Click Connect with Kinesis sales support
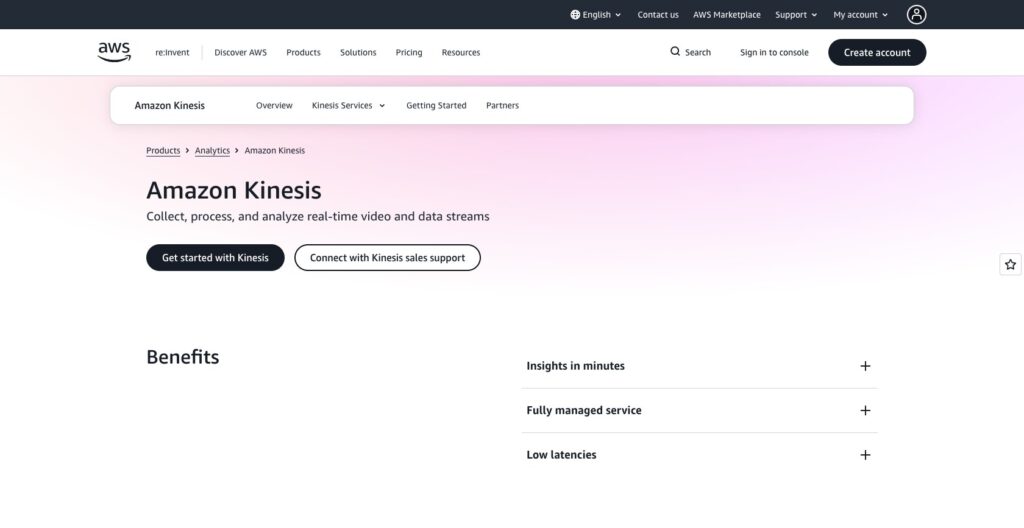Image resolution: width=1024 pixels, height=528 pixels. pos(387,257)
